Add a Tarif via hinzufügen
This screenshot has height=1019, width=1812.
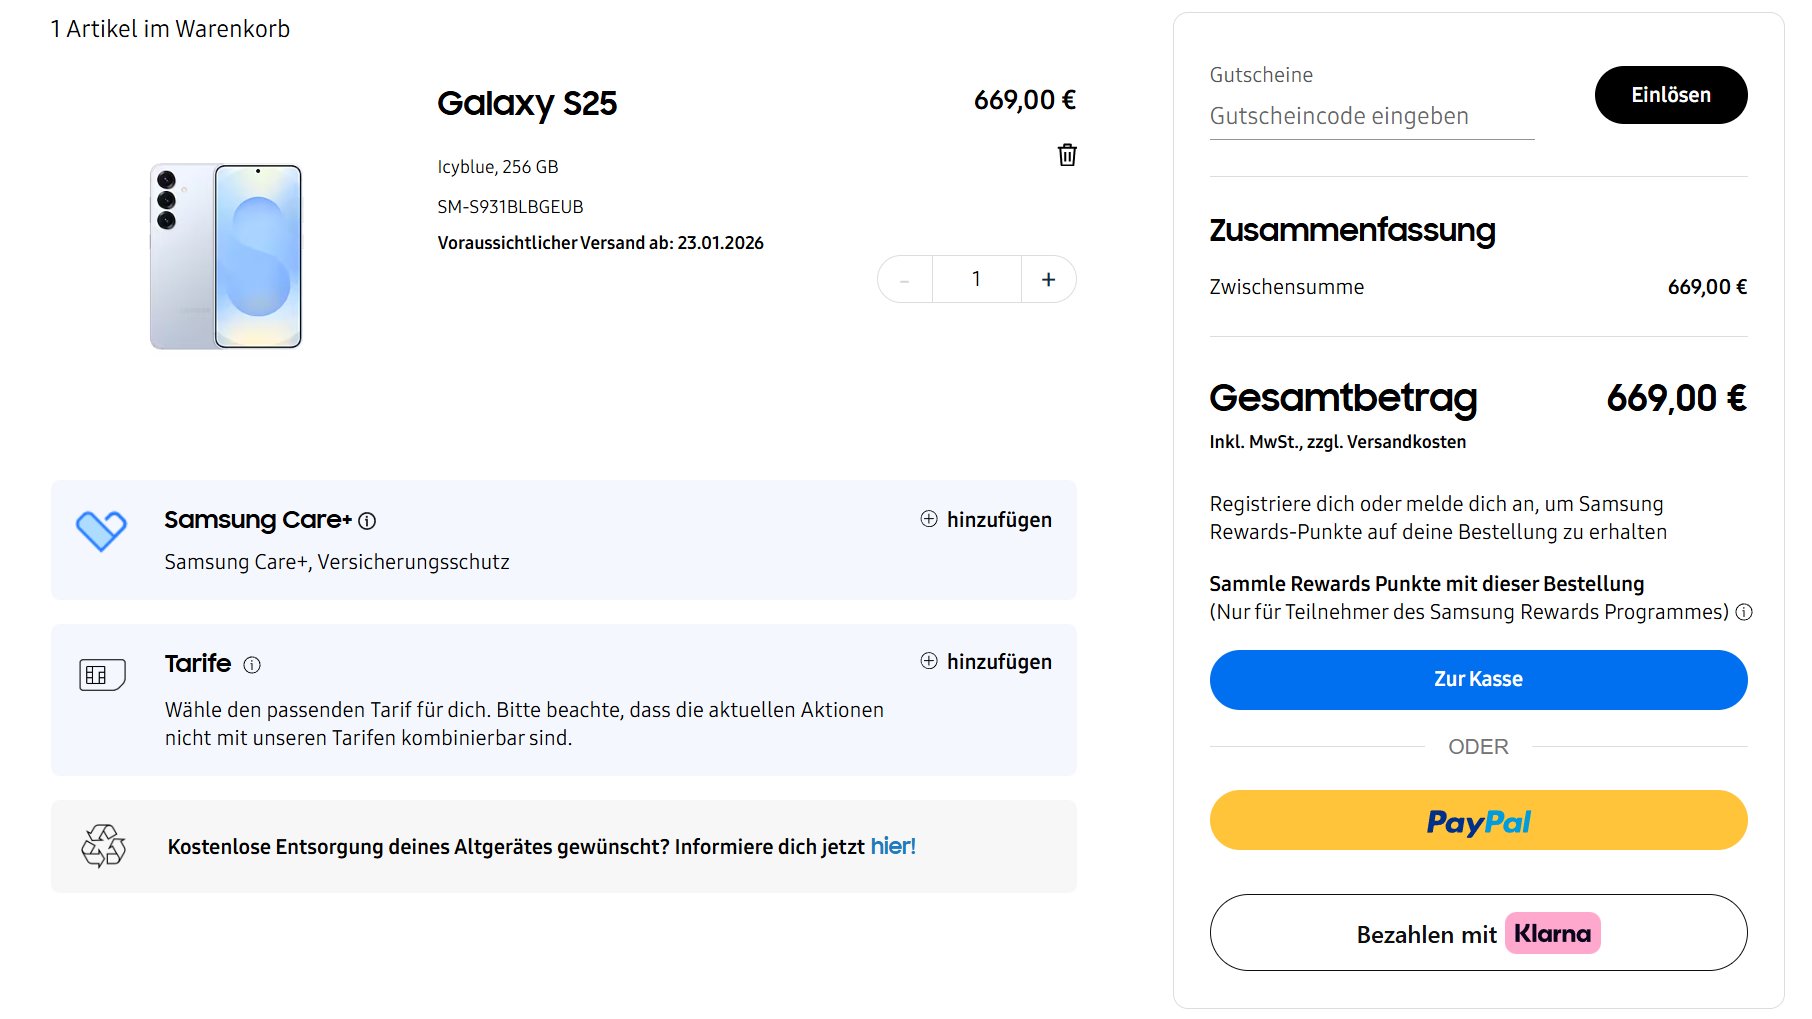(986, 662)
